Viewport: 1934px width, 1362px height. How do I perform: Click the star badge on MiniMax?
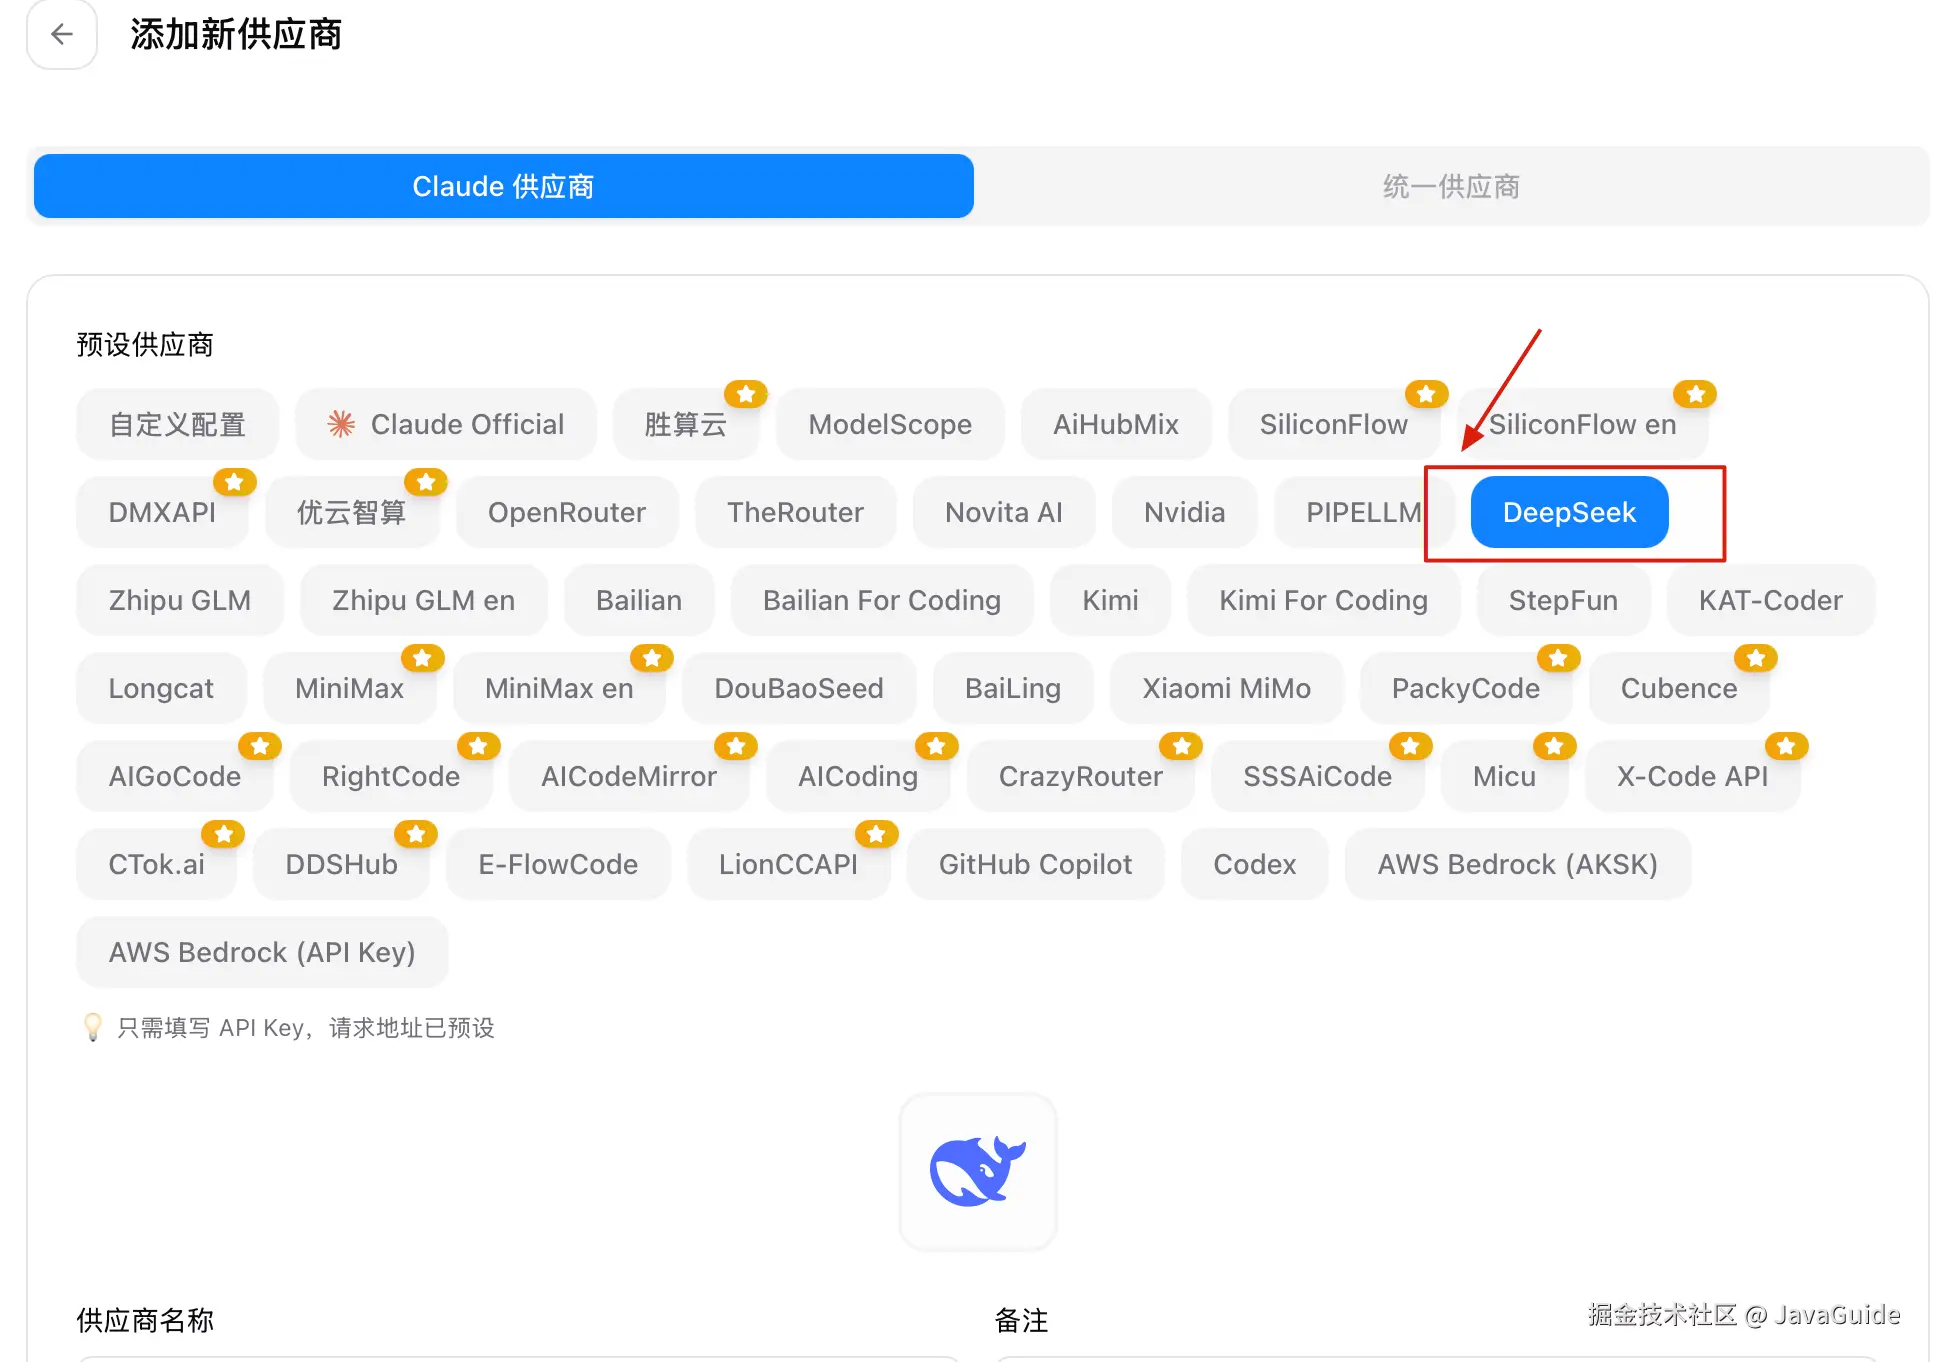coord(422,658)
